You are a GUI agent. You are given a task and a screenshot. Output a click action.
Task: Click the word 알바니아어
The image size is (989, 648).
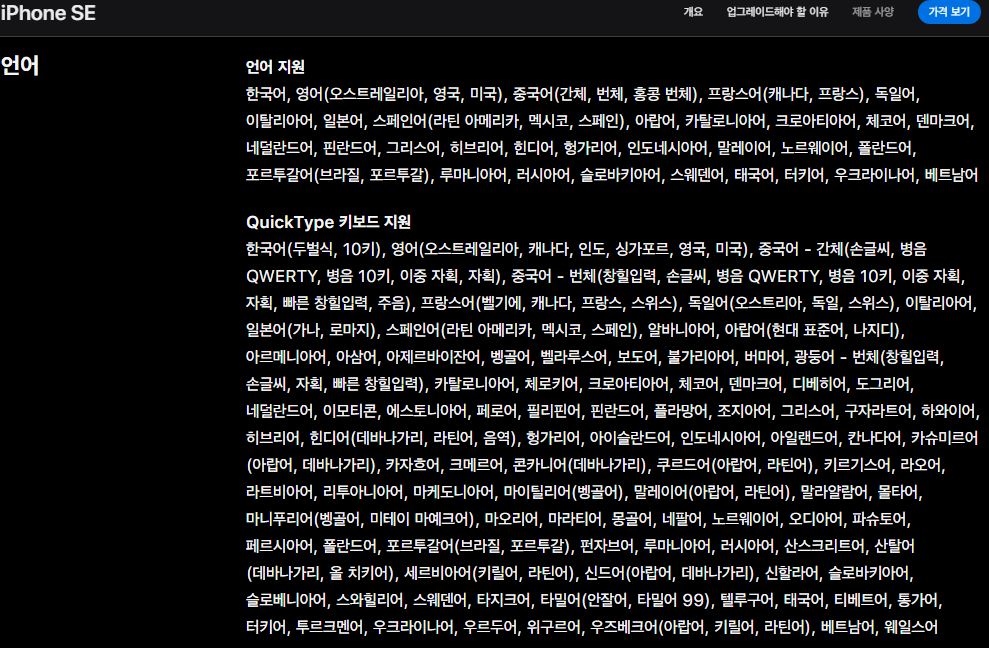point(681,331)
